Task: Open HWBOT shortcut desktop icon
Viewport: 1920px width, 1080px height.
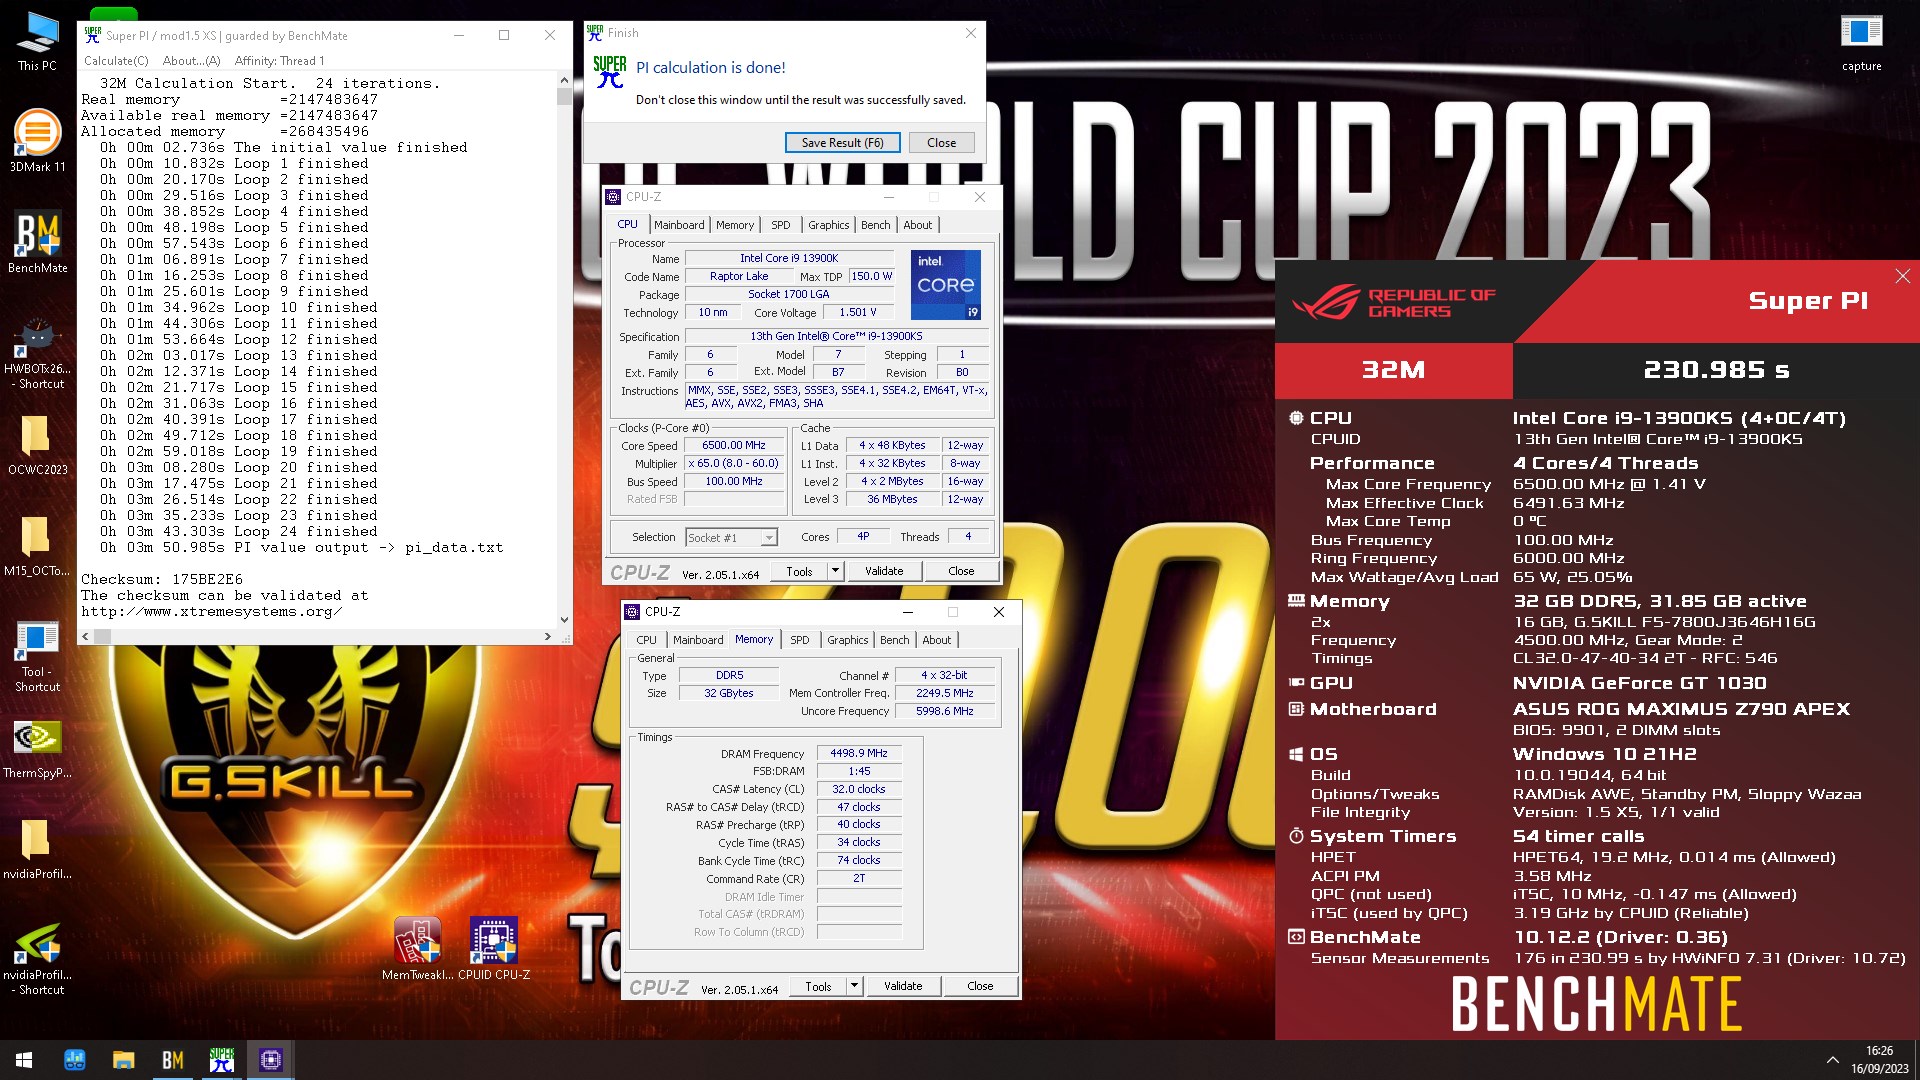Action: [37, 355]
